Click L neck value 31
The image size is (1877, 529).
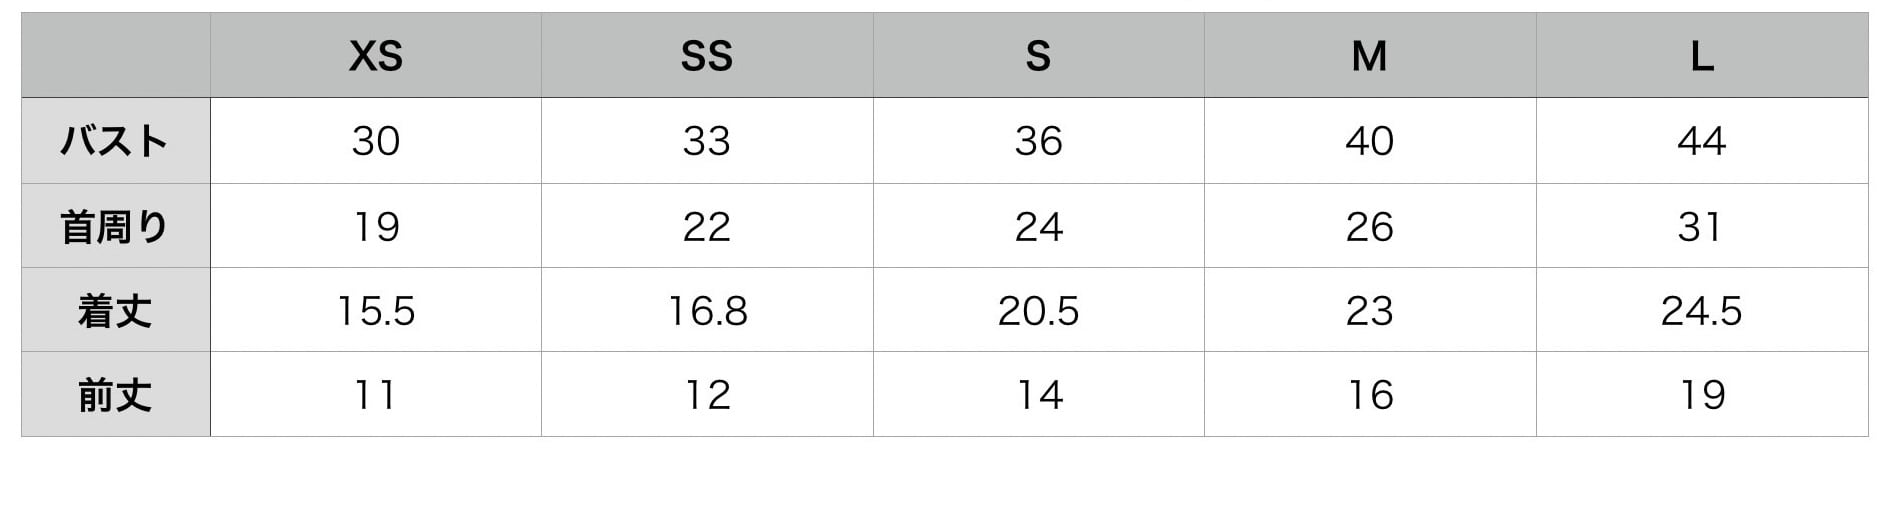pyautogui.click(x=1702, y=226)
